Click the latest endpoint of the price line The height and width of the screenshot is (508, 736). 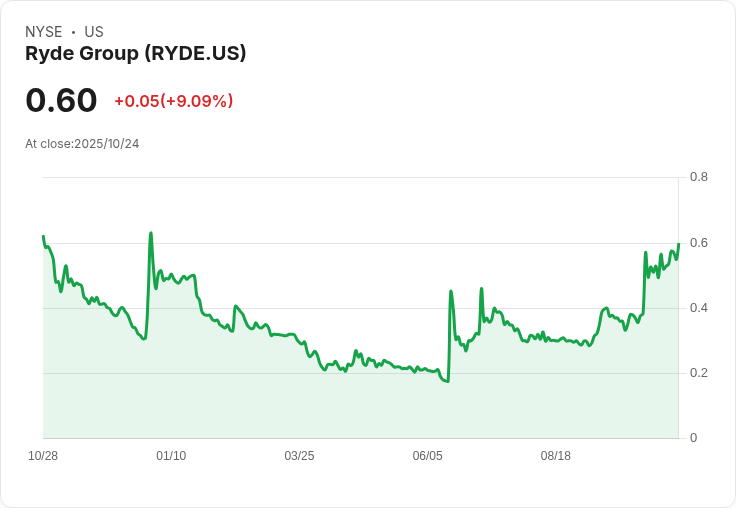[678, 244]
